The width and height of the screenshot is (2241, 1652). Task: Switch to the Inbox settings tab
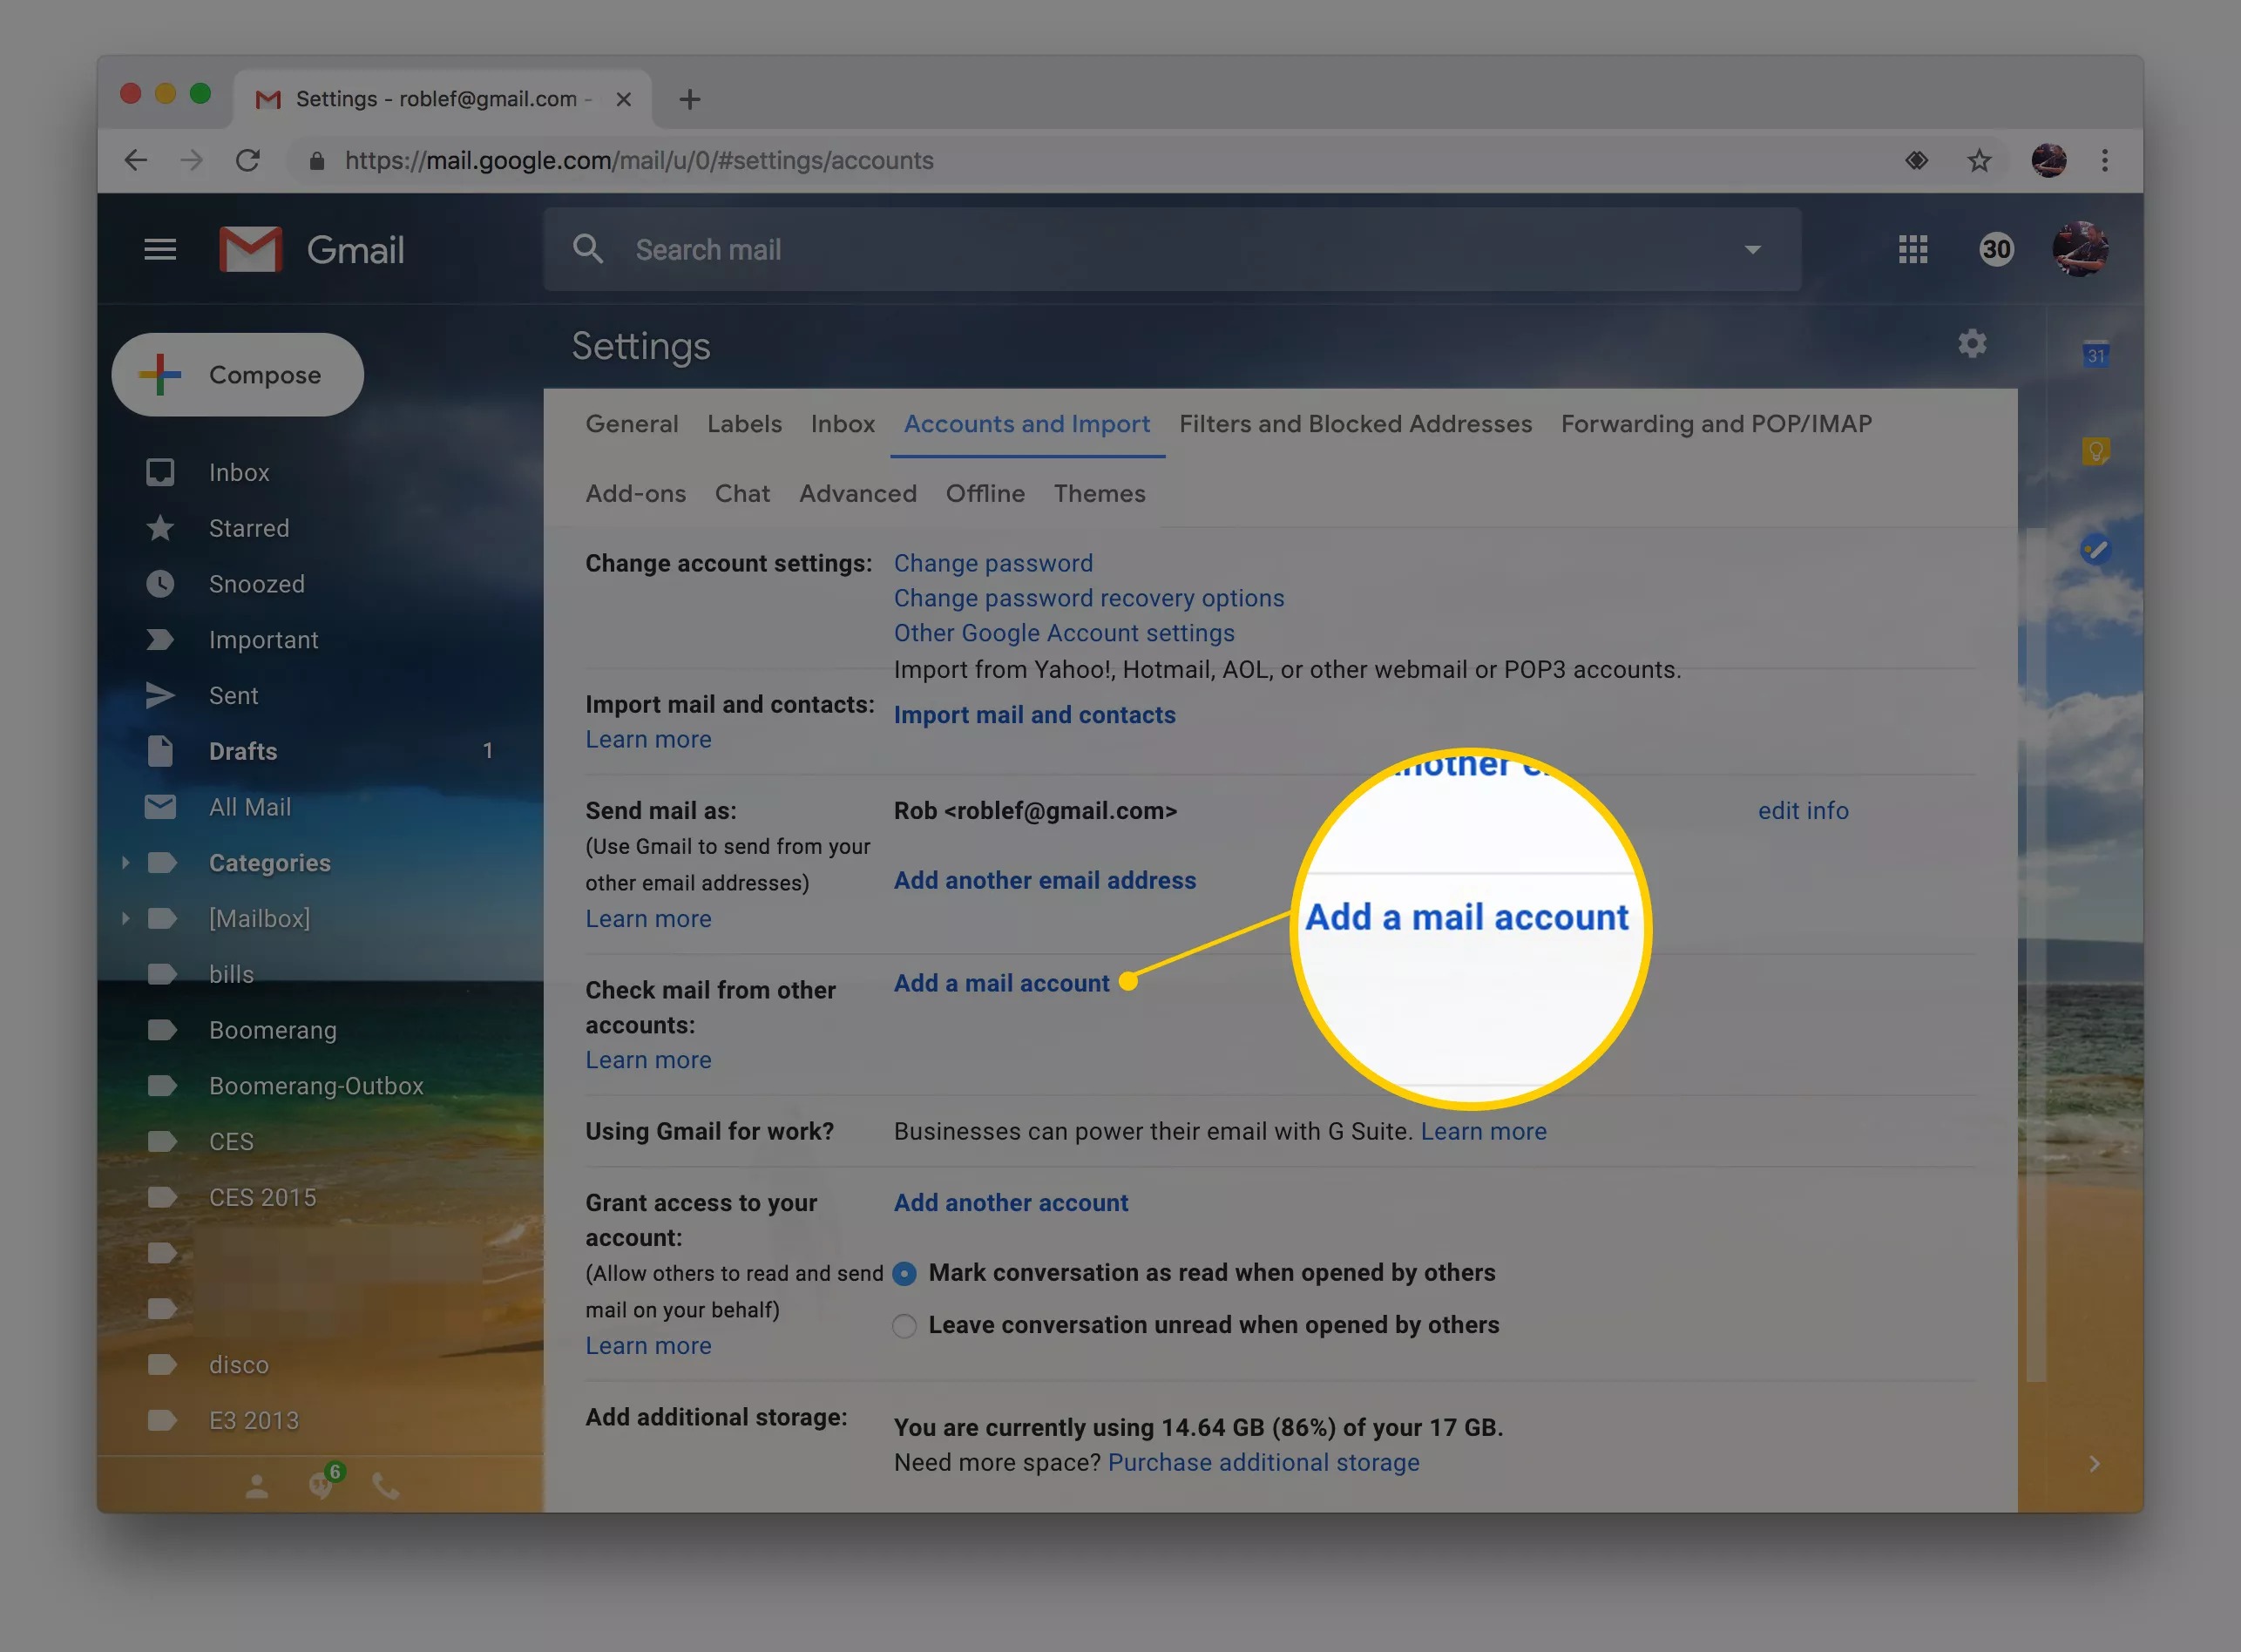pos(843,424)
